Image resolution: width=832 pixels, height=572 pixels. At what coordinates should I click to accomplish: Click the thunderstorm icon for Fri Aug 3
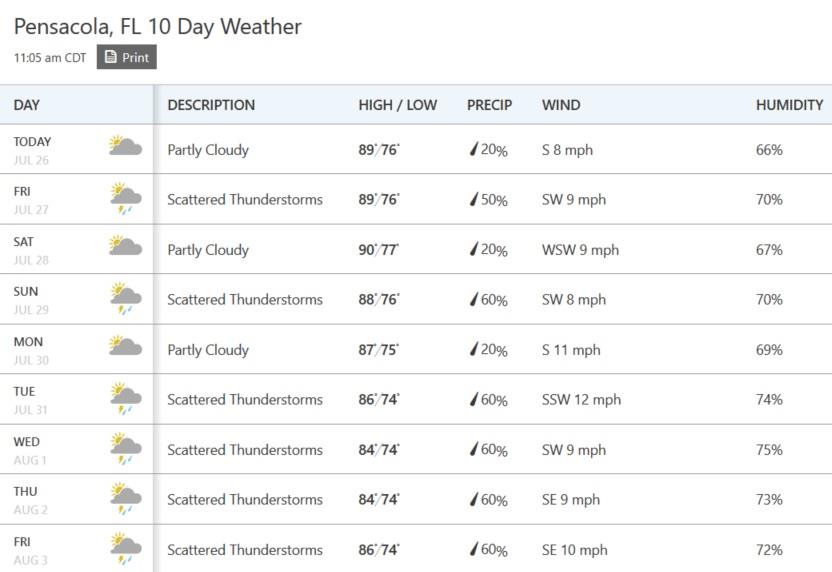point(126,548)
